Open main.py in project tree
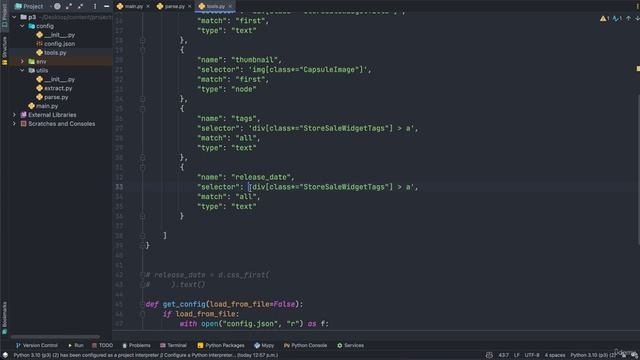Screen dimensions: 640x360 tap(47, 106)
